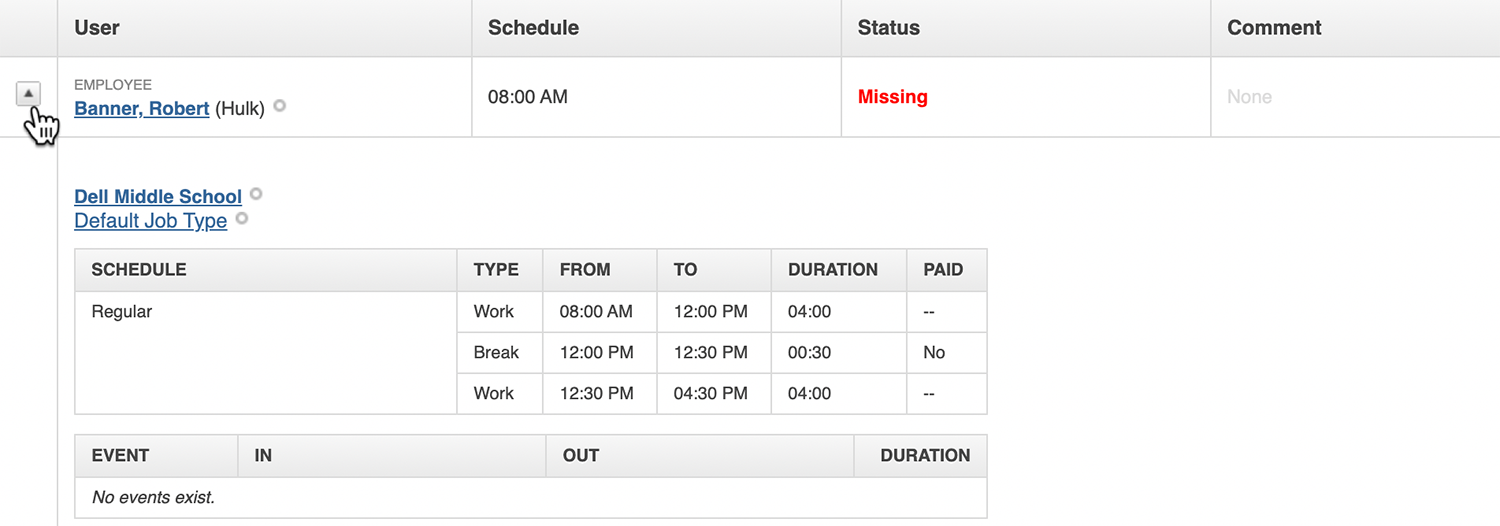Click the 04:30 PM end time cell
This screenshot has width=1500, height=526.
point(710,393)
